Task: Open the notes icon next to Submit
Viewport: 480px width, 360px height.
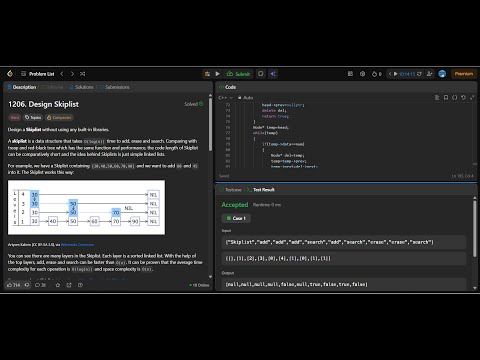Action: 261,74
